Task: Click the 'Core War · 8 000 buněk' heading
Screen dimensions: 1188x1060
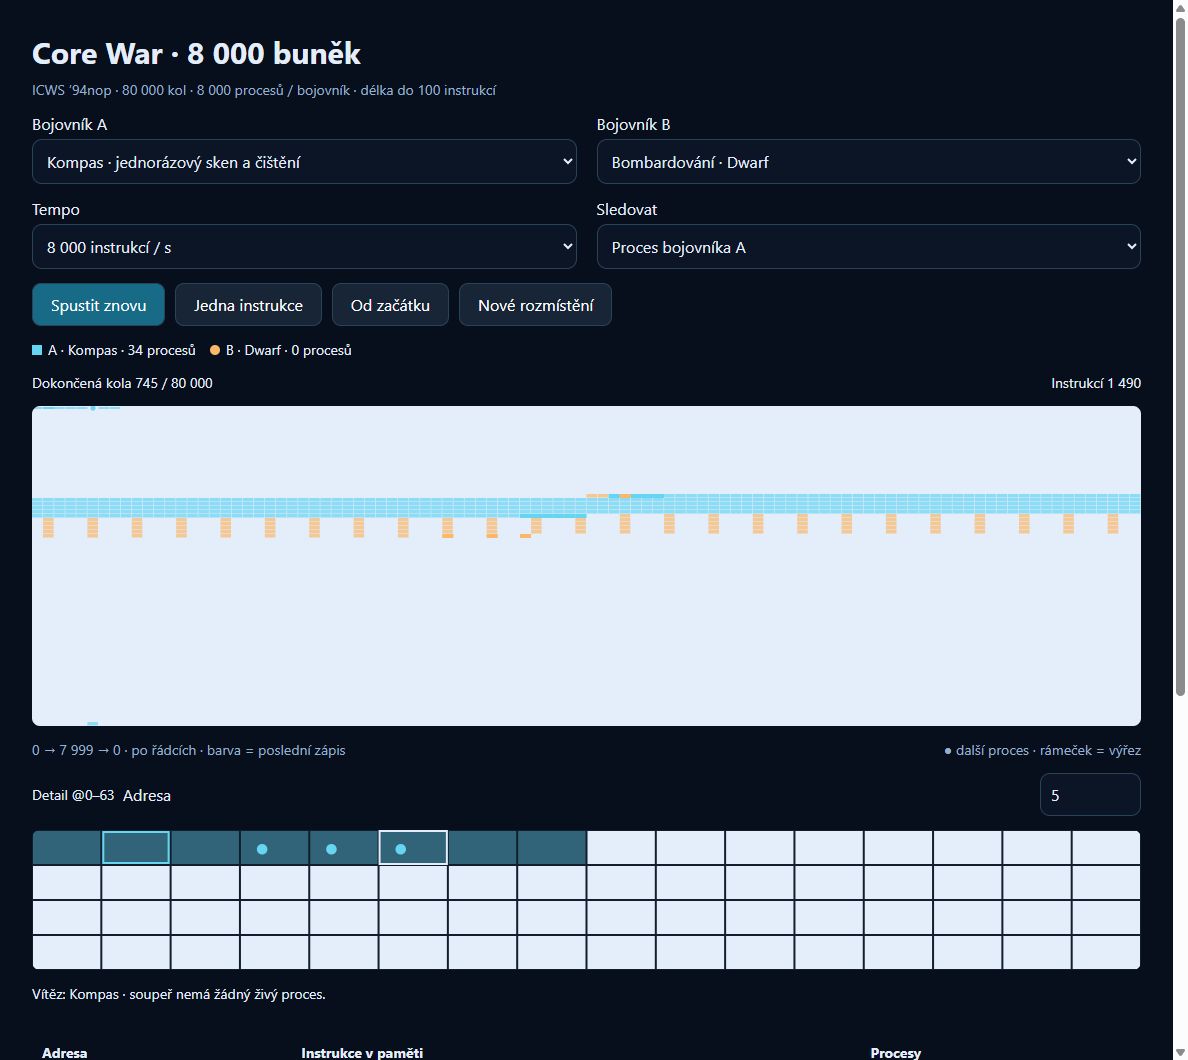Action: (x=196, y=54)
